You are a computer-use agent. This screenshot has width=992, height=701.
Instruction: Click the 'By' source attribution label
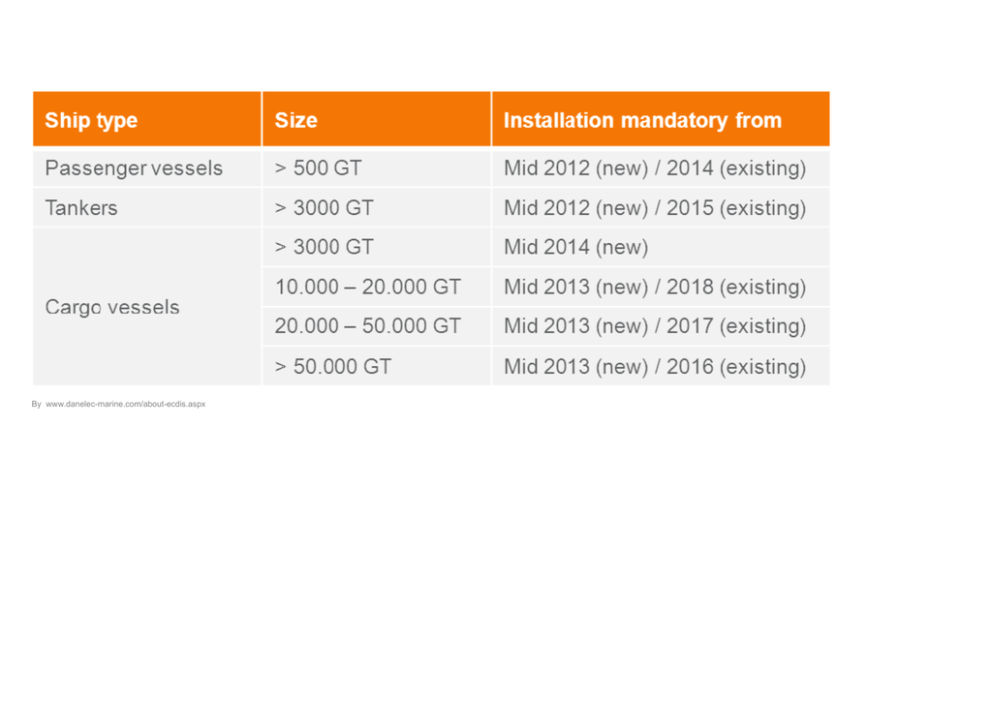[36, 404]
